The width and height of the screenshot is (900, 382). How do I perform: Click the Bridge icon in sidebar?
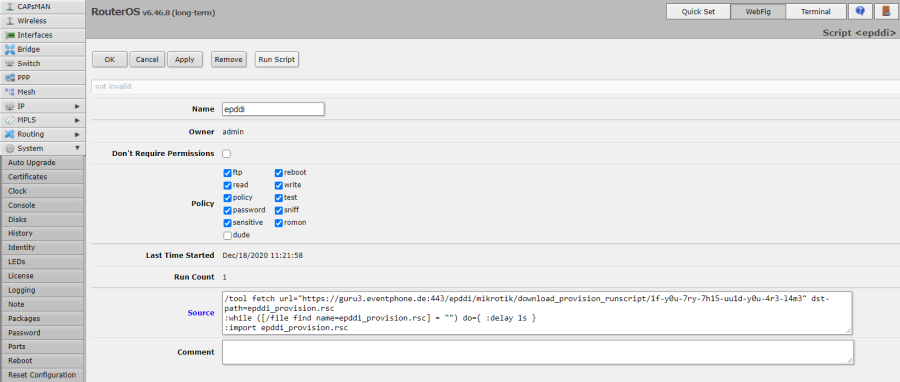coord(10,49)
